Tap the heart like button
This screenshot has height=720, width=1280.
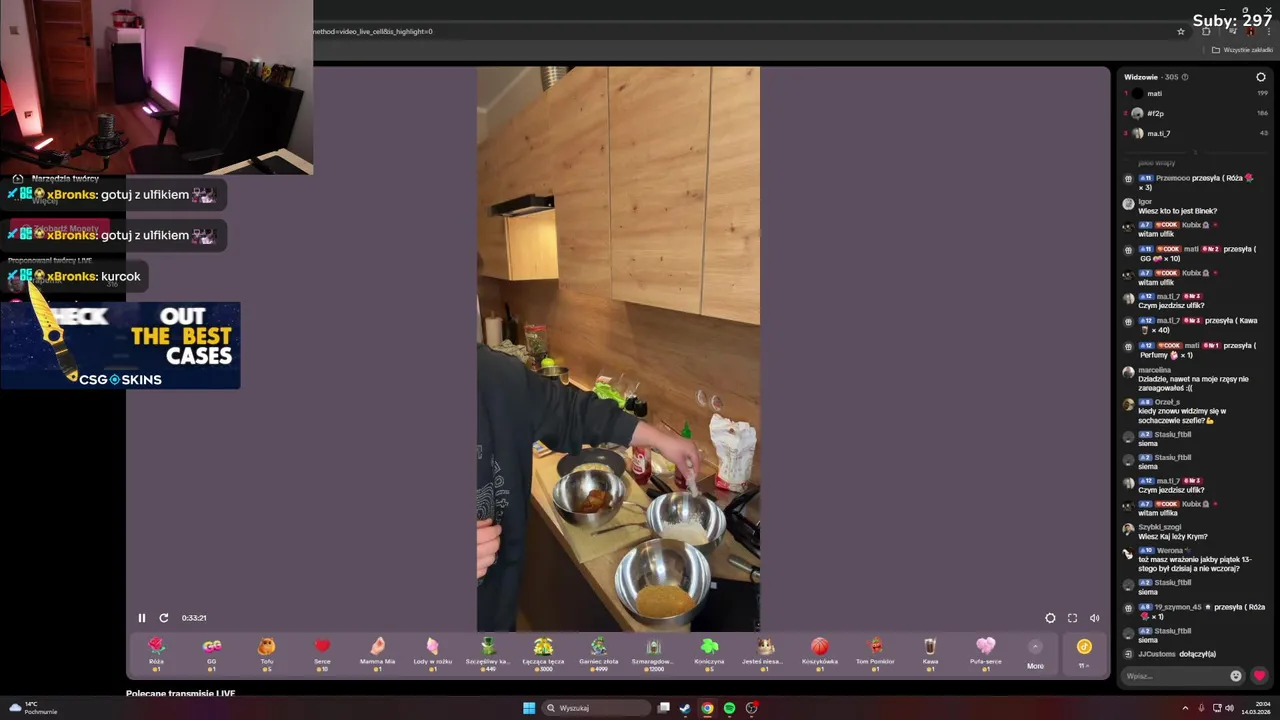pos(1259,676)
